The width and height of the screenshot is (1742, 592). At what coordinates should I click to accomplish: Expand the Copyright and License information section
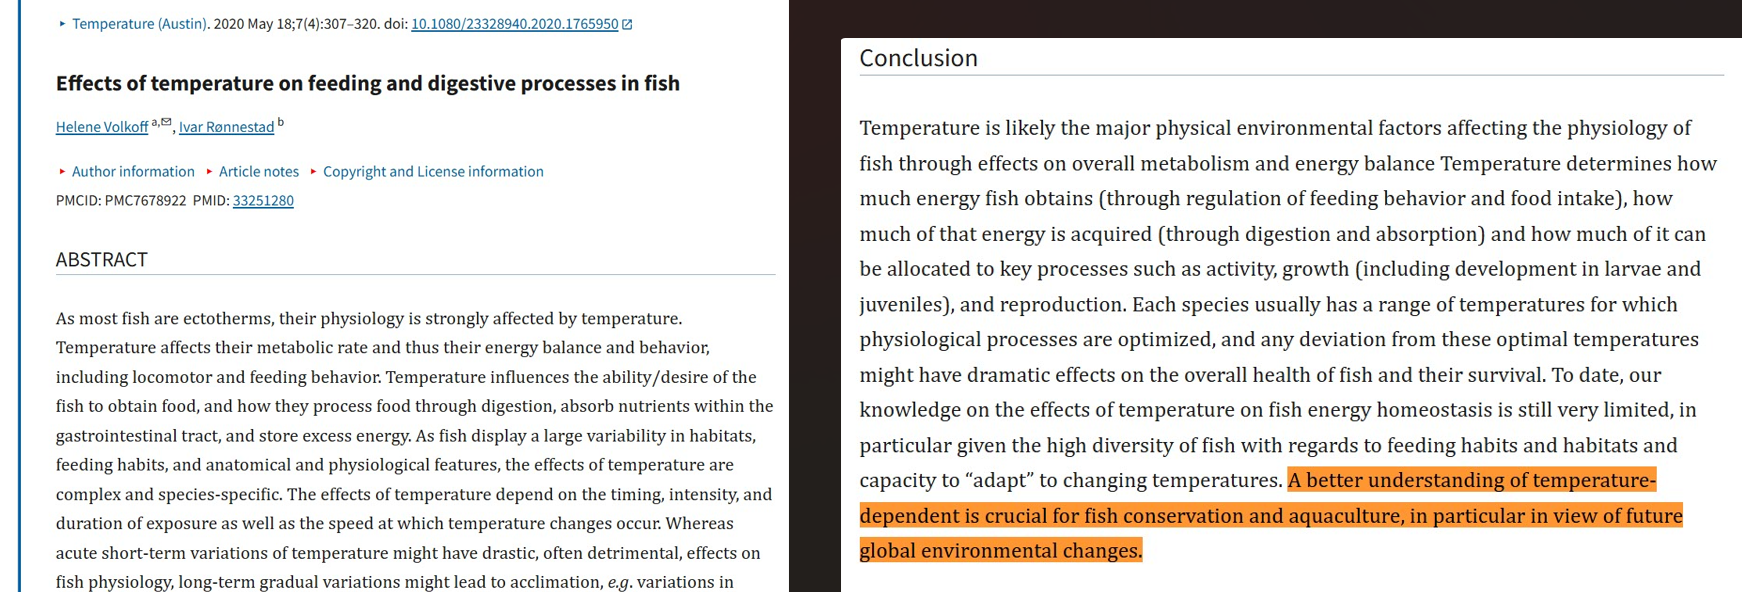tap(433, 171)
